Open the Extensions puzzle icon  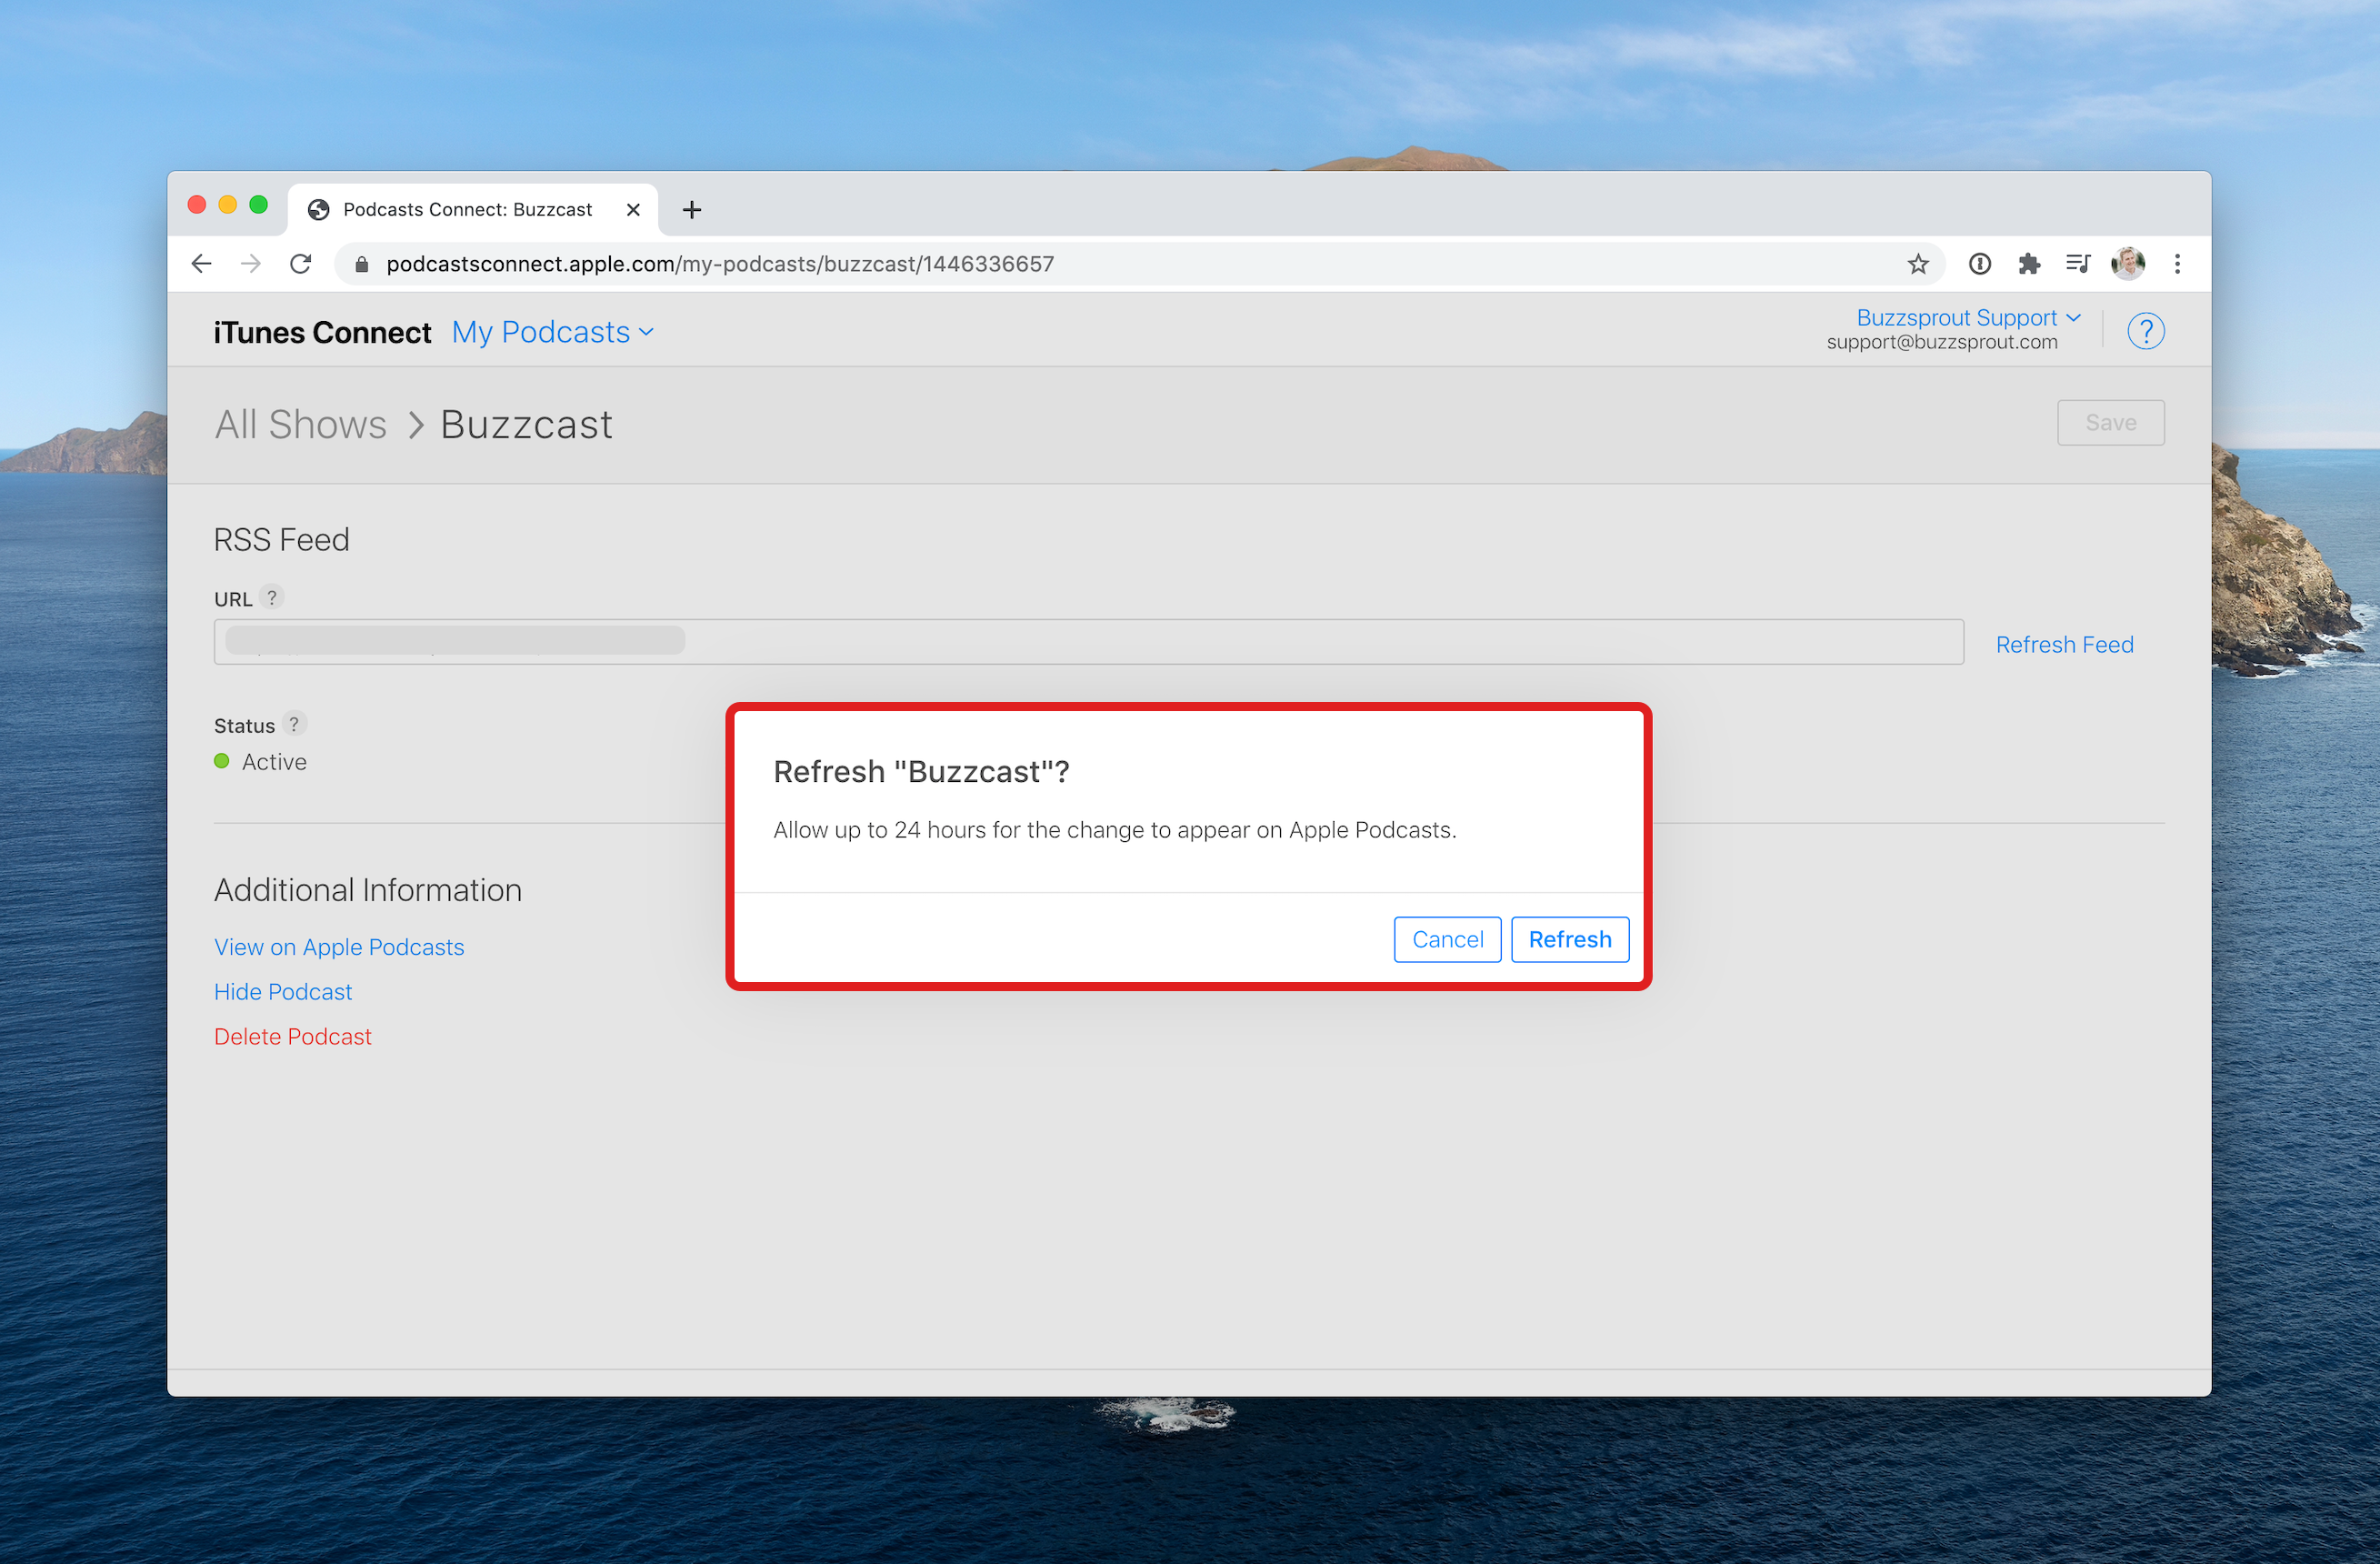(x=2028, y=264)
